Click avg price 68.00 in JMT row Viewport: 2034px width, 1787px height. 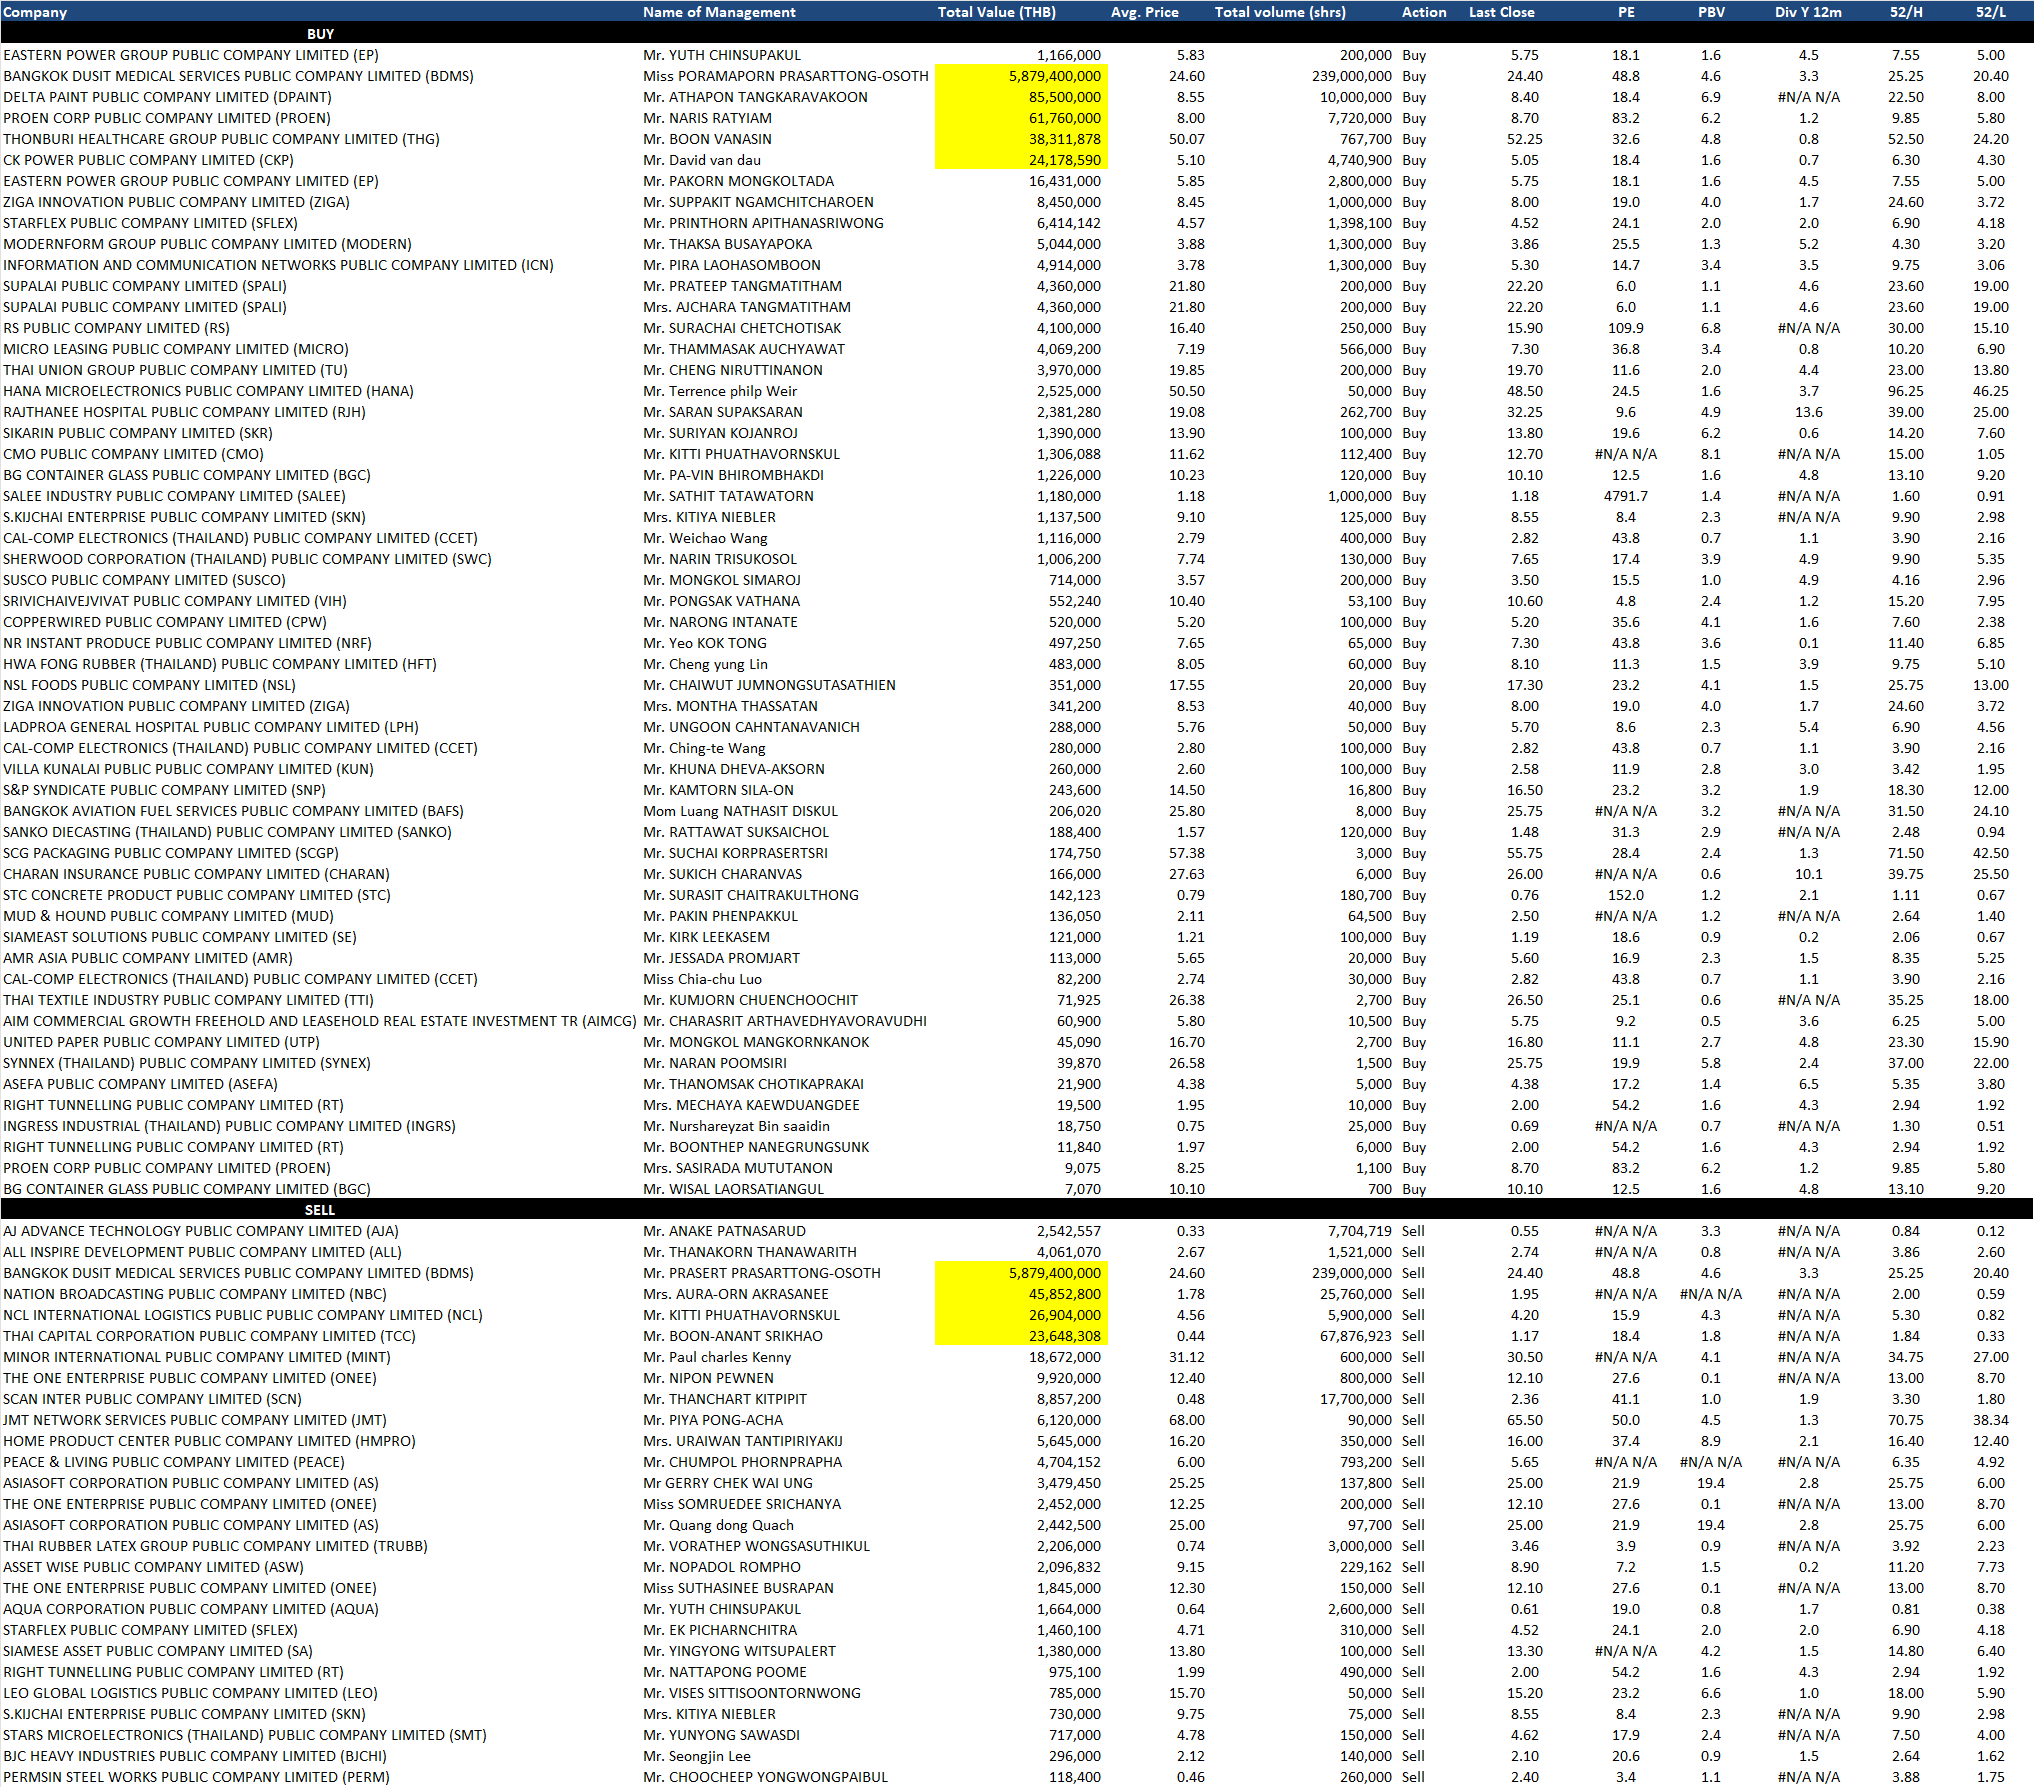point(1187,1420)
